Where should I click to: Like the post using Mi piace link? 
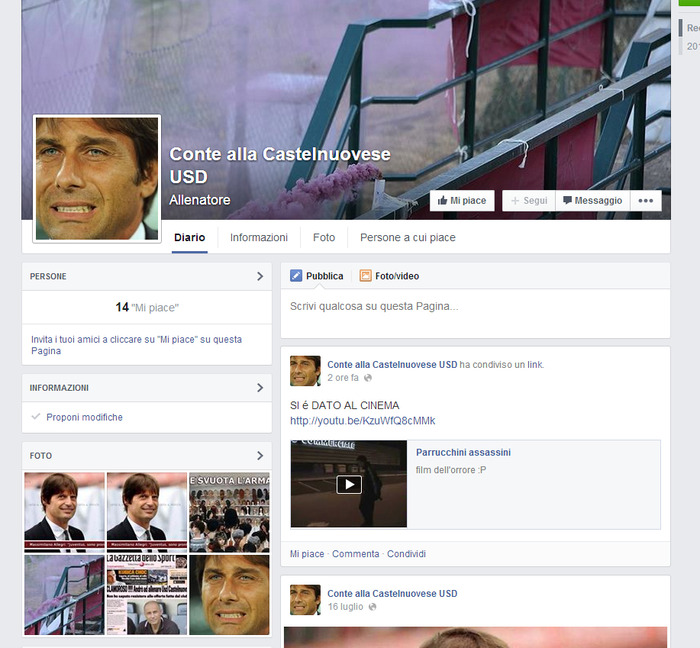[307, 554]
